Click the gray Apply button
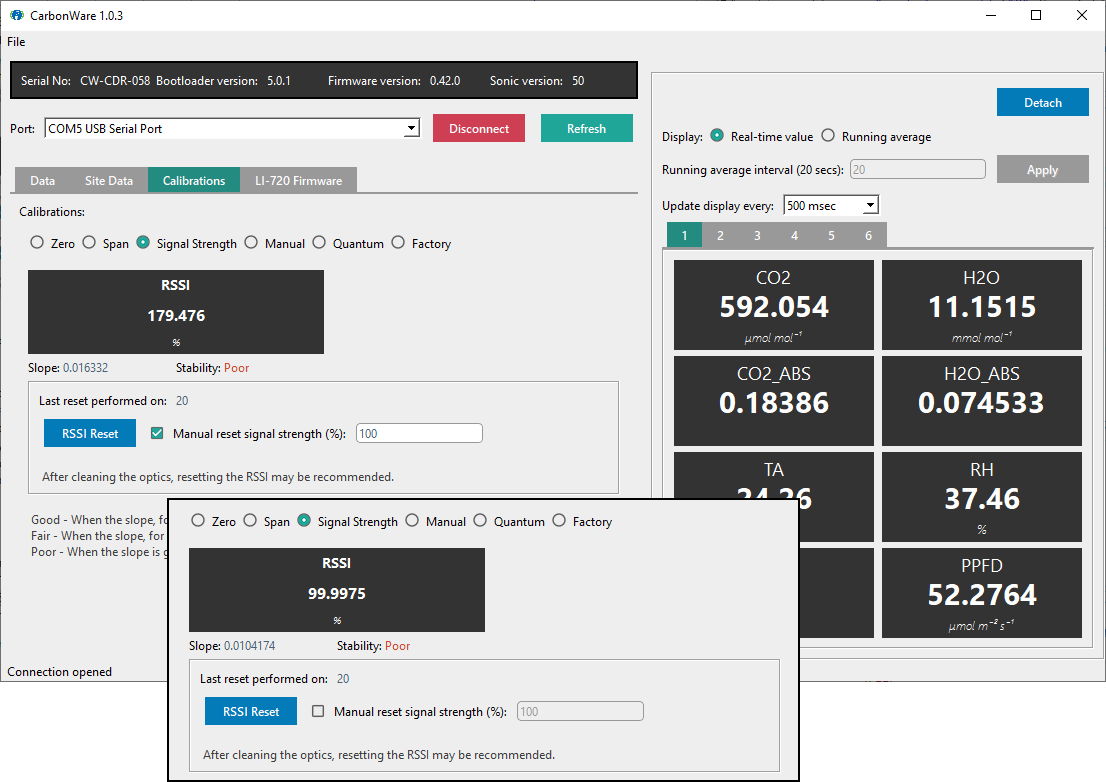 (1043, 169)
